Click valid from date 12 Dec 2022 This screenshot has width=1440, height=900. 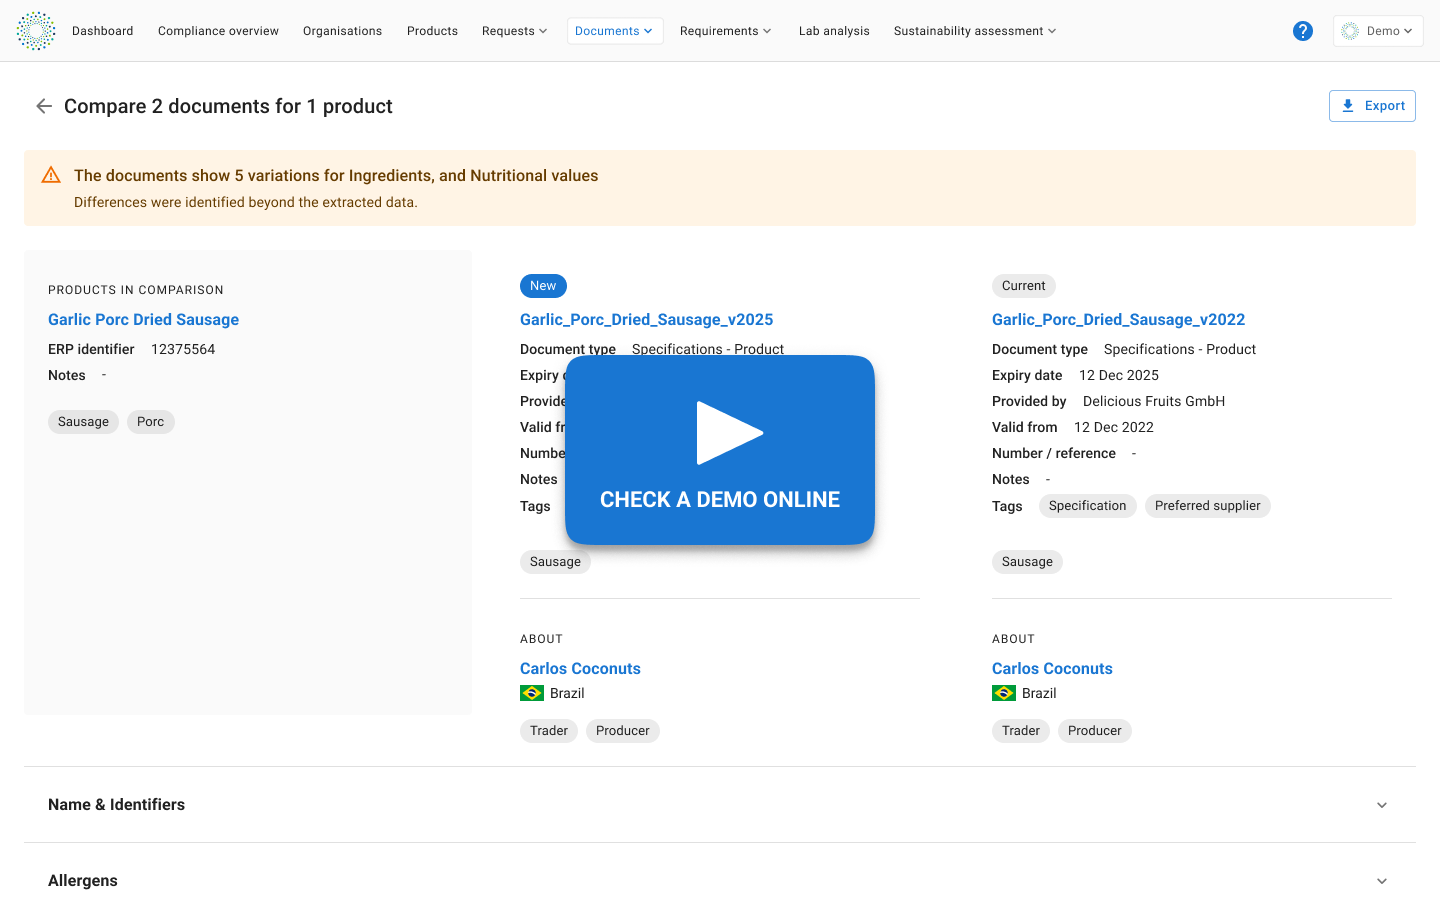pos(1114,427)
